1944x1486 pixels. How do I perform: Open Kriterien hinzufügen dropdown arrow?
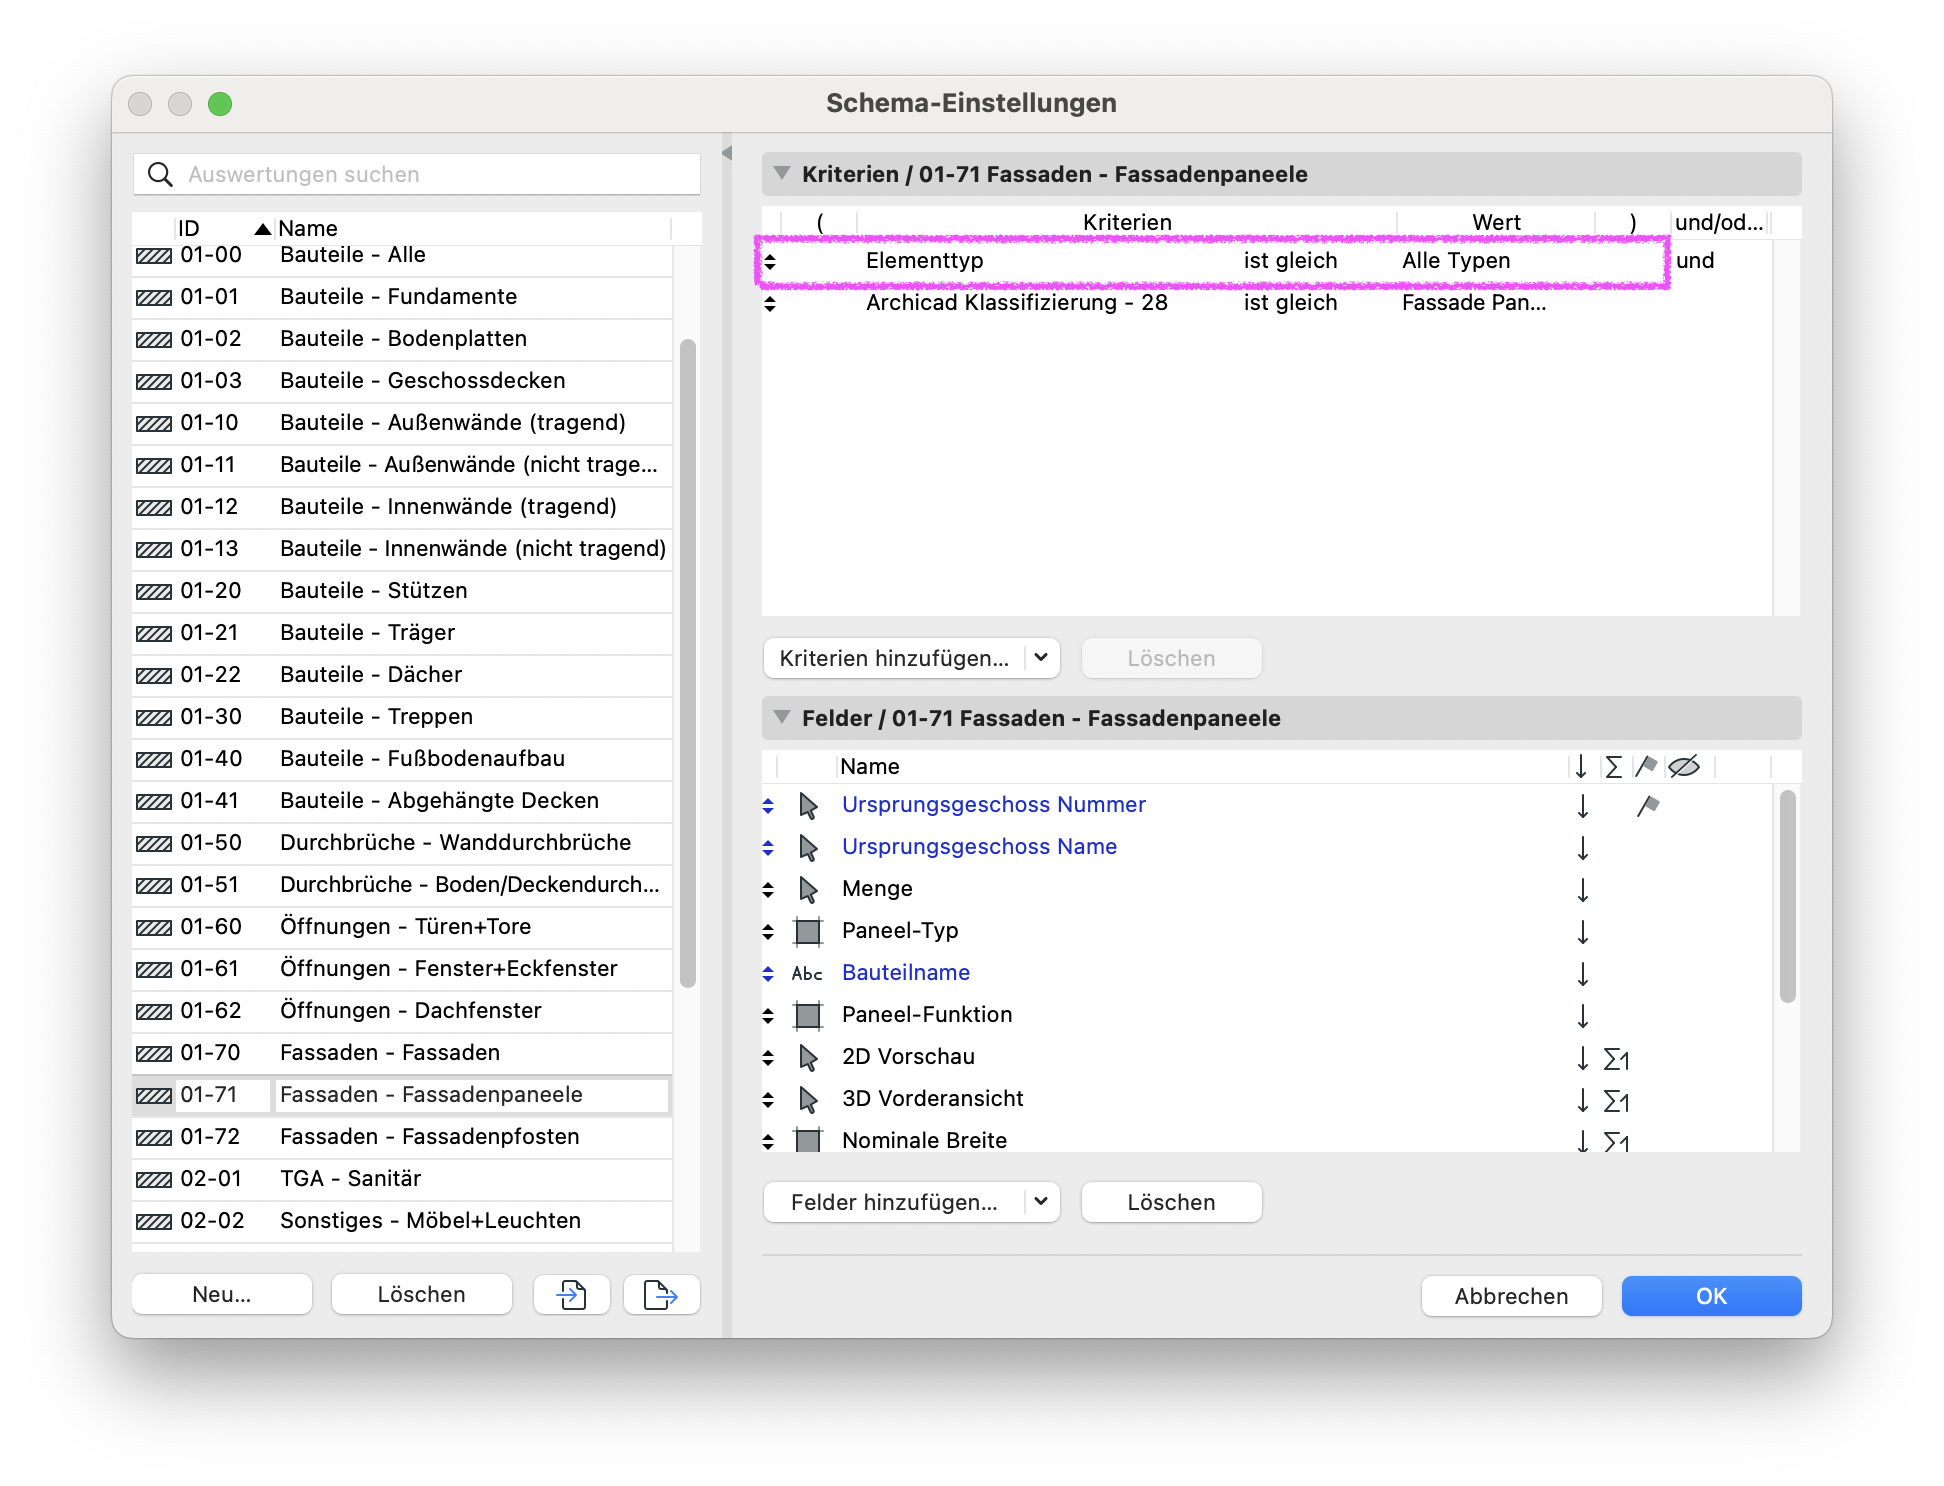coord(1041,658)
